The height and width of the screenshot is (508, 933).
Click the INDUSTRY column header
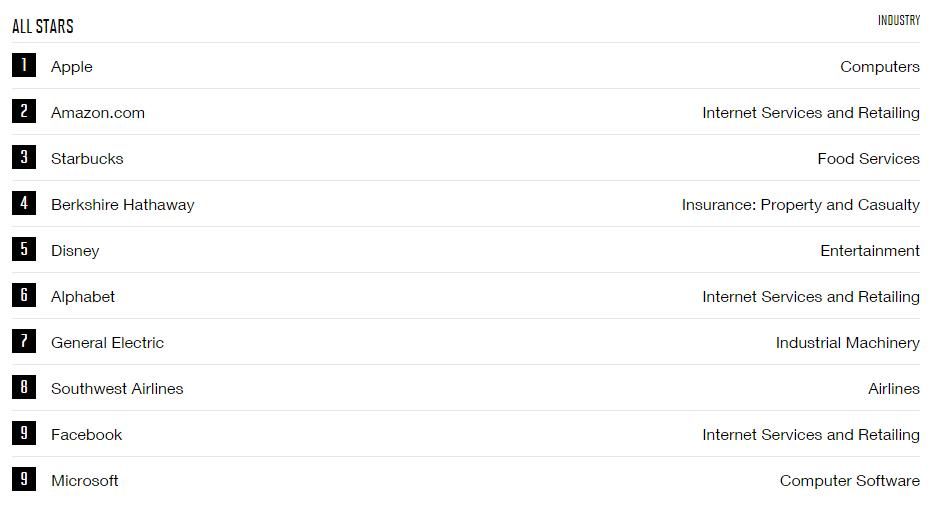pos(898,21)
